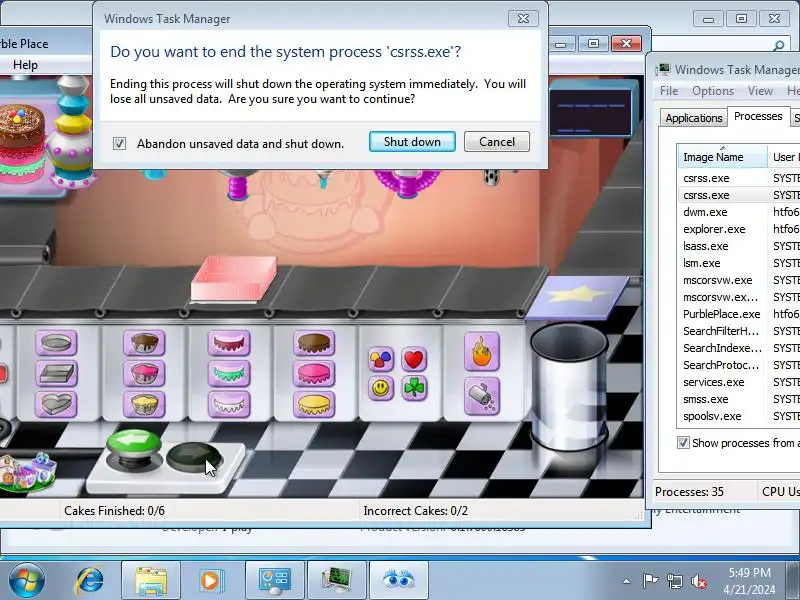
Task: Open the network tray icon
Action: [x=674, y=581]
